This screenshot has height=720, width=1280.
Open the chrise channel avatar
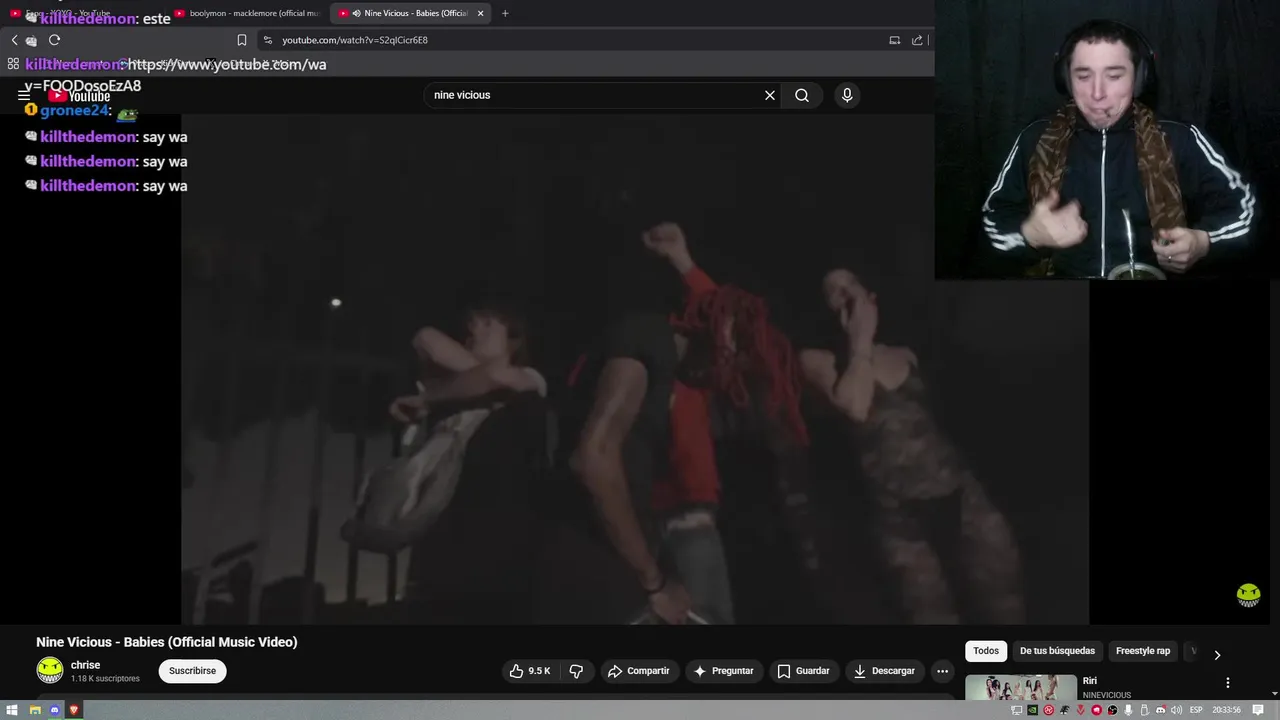click(x=50, y=670)
